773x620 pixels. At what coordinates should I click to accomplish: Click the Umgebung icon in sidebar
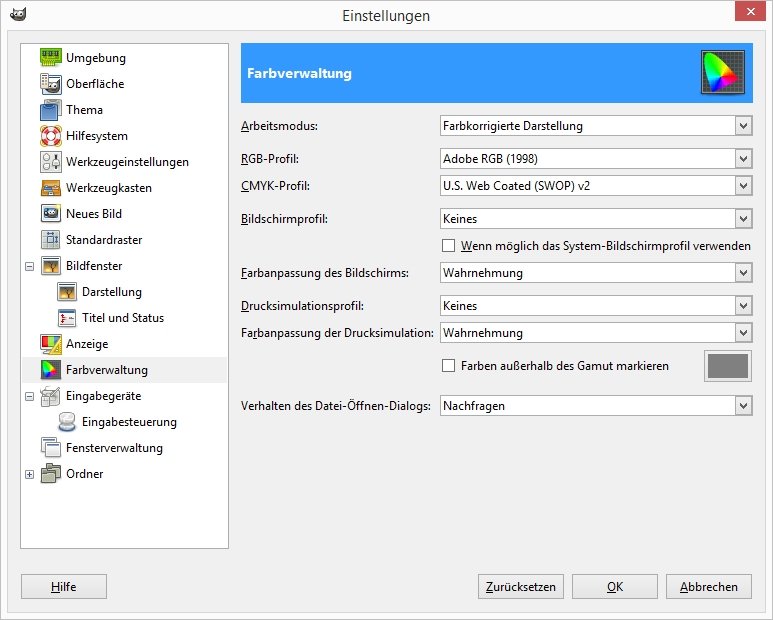(51, 58)
